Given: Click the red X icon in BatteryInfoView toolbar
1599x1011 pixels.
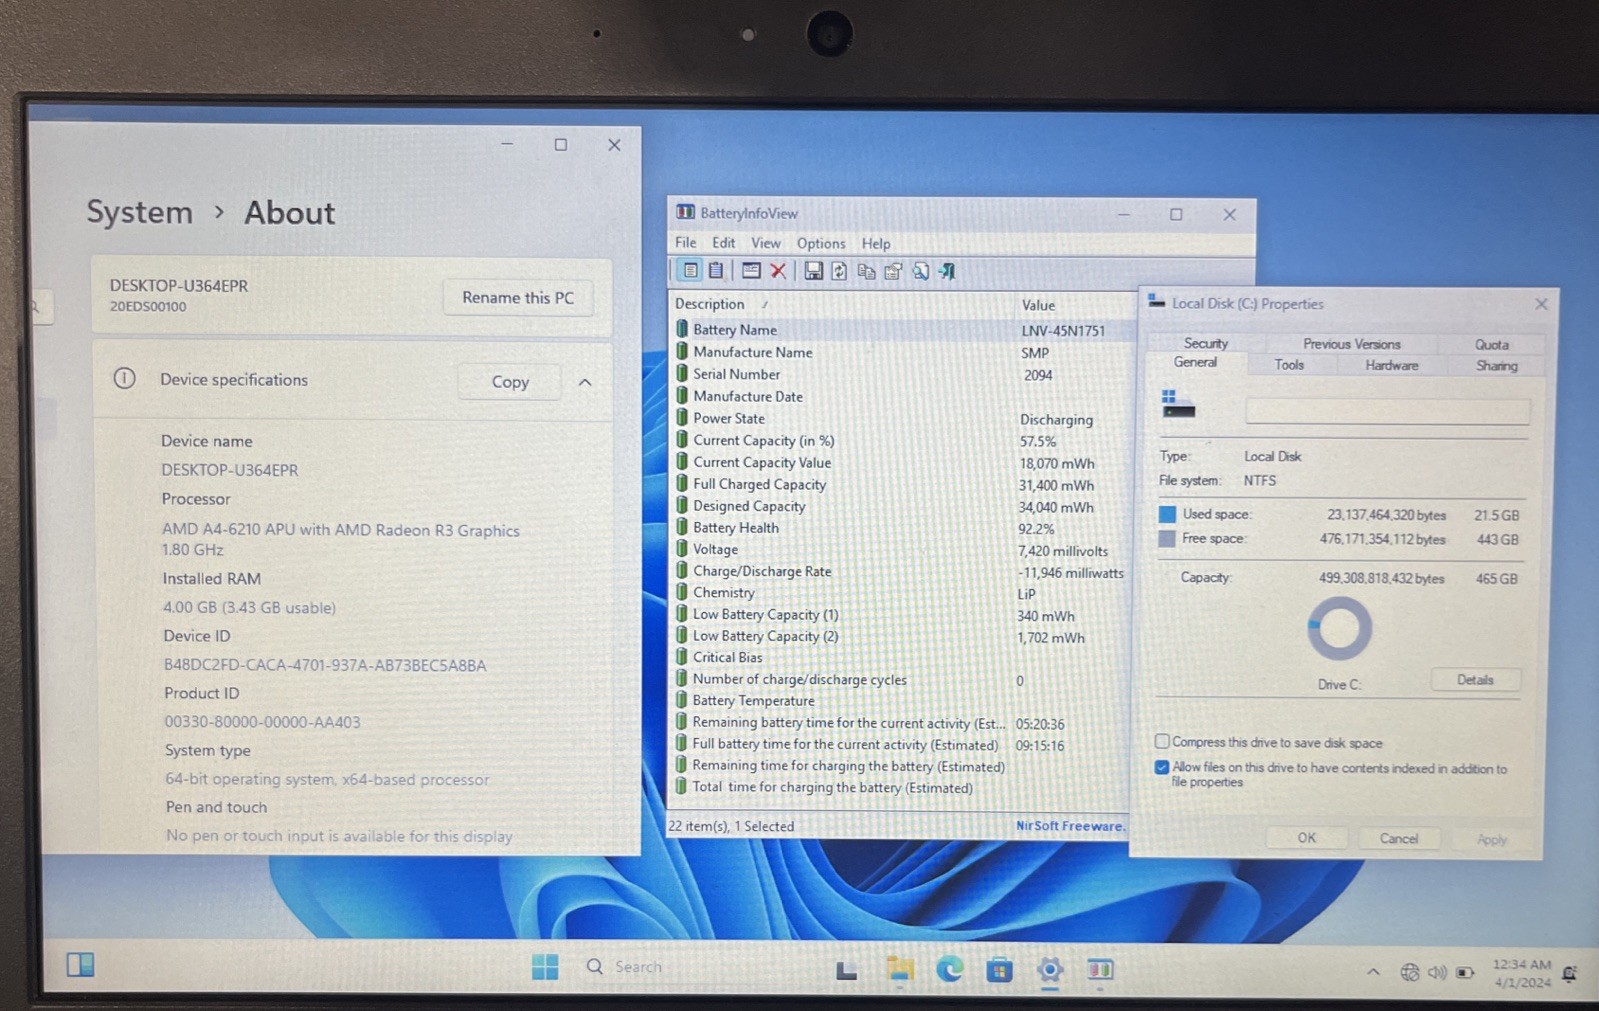Looking at the screenshot, I should click(778, 270).
